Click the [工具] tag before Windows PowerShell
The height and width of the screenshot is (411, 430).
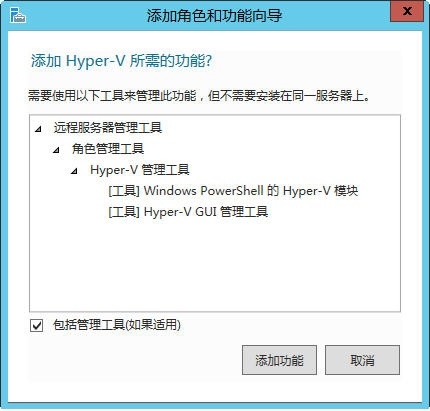pyautogui.click(x=124, y=191)
